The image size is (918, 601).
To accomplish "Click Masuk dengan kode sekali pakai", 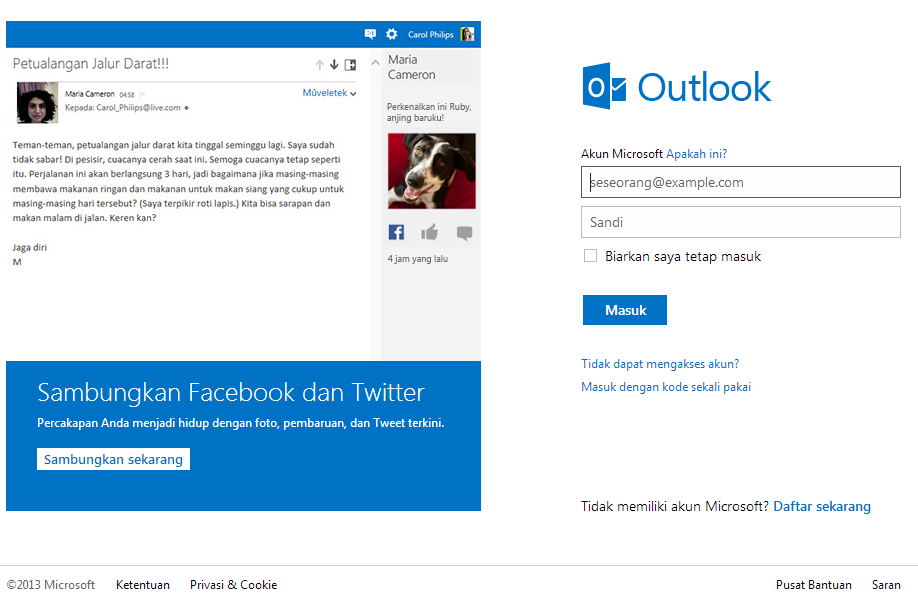I will (666, 387).
